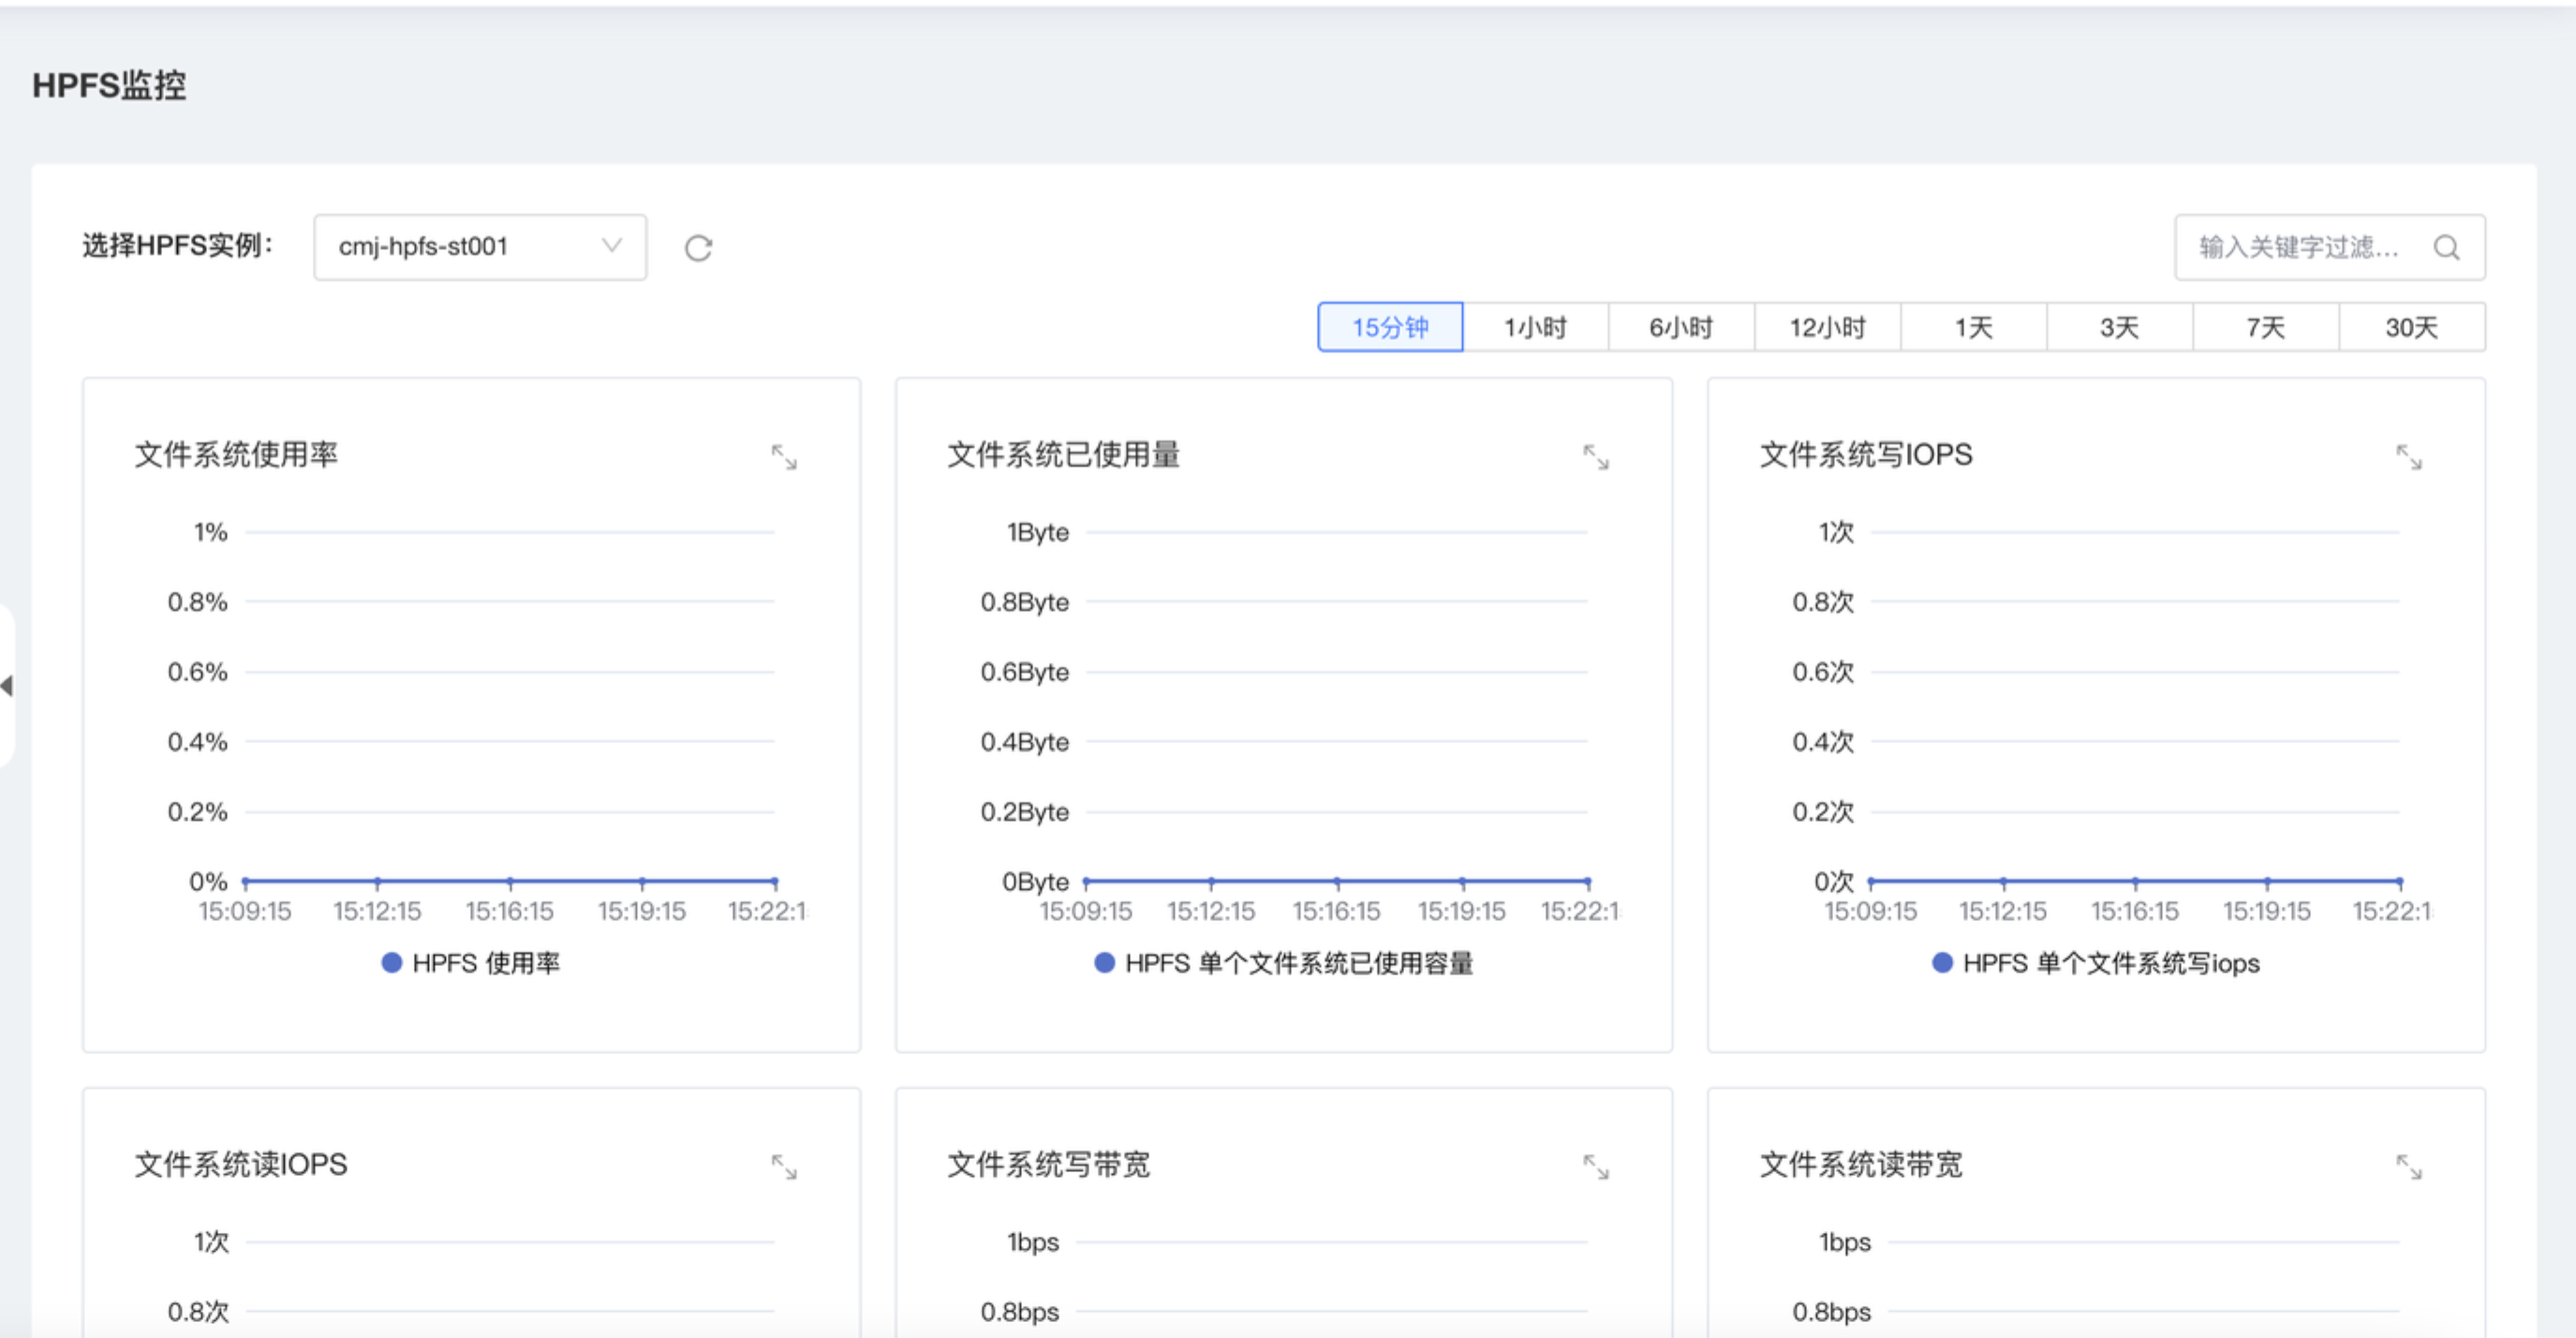Click the 15:19:15 data point in 文件系统写IOPS chart
The height and width of the screenshot is (1338, 2576).
2267,881
